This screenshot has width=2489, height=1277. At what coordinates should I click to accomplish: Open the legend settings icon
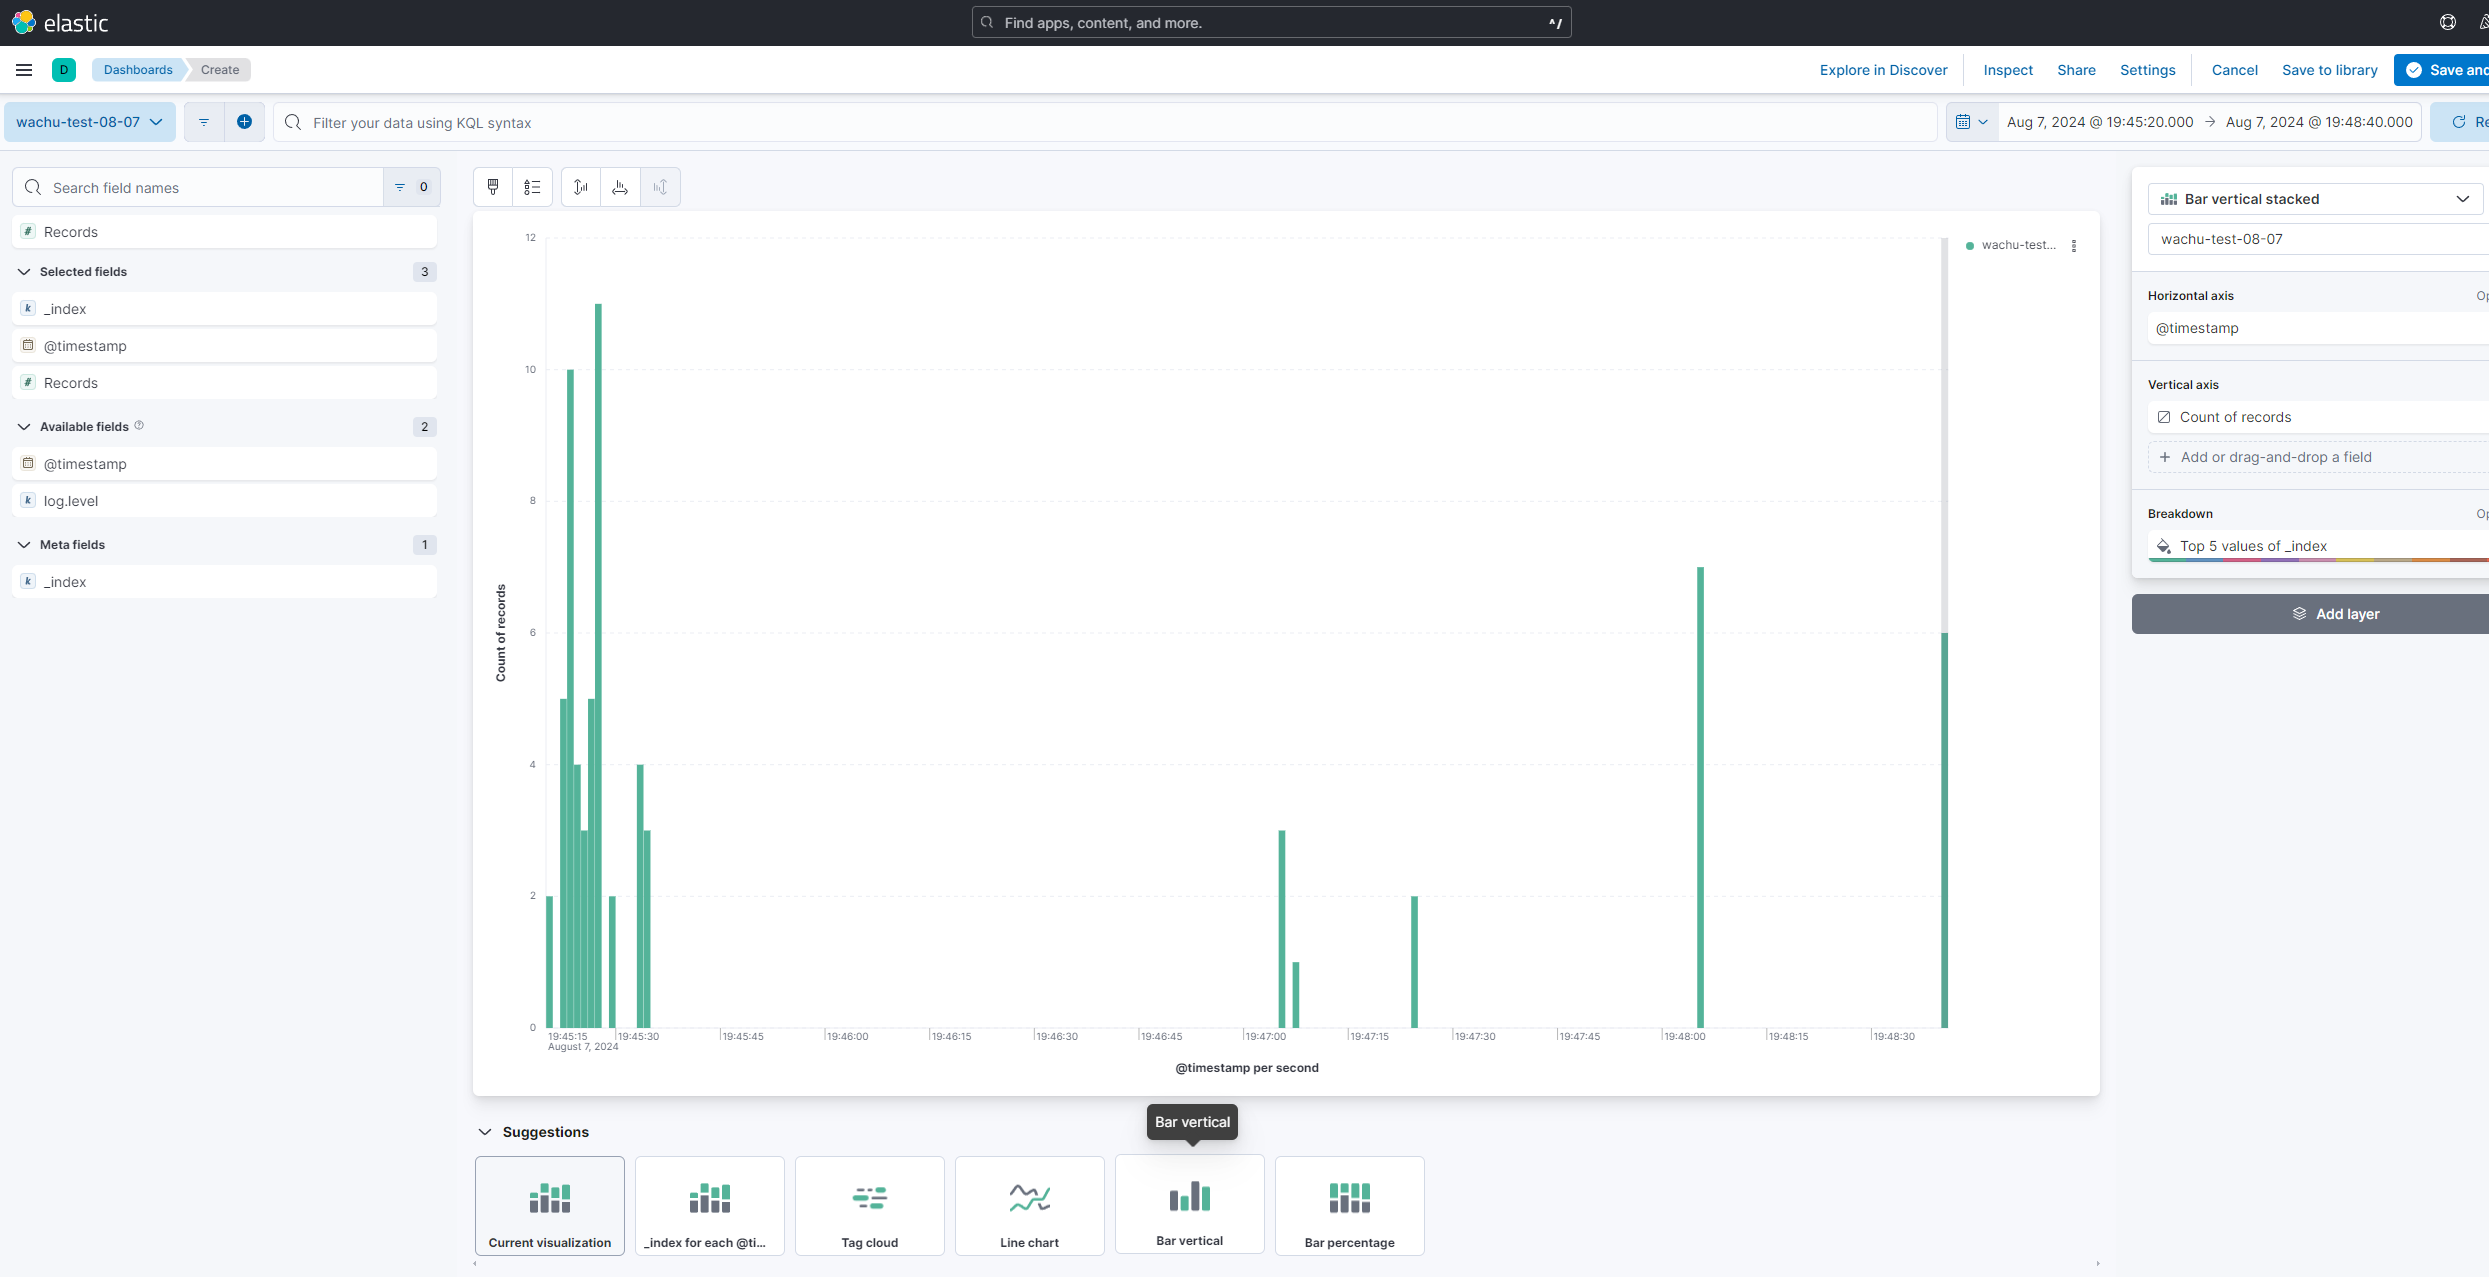532,187
